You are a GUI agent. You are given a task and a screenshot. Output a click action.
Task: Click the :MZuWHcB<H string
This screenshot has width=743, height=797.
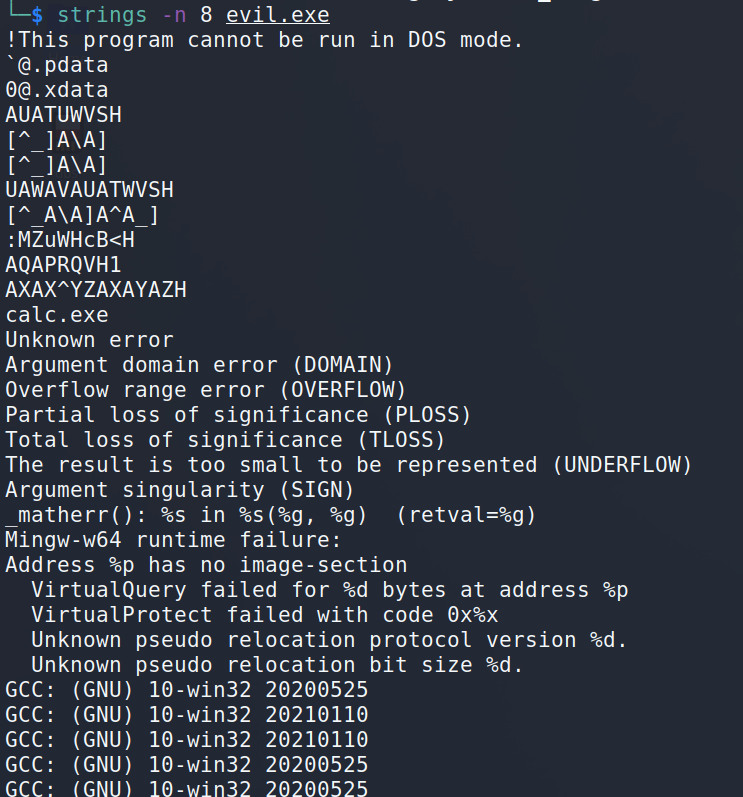coord(70,240)
